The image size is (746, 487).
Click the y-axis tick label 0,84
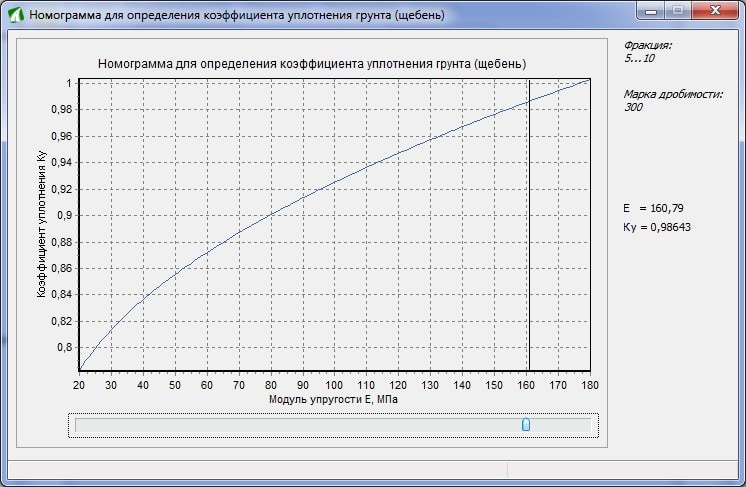[x=62, y=294]
